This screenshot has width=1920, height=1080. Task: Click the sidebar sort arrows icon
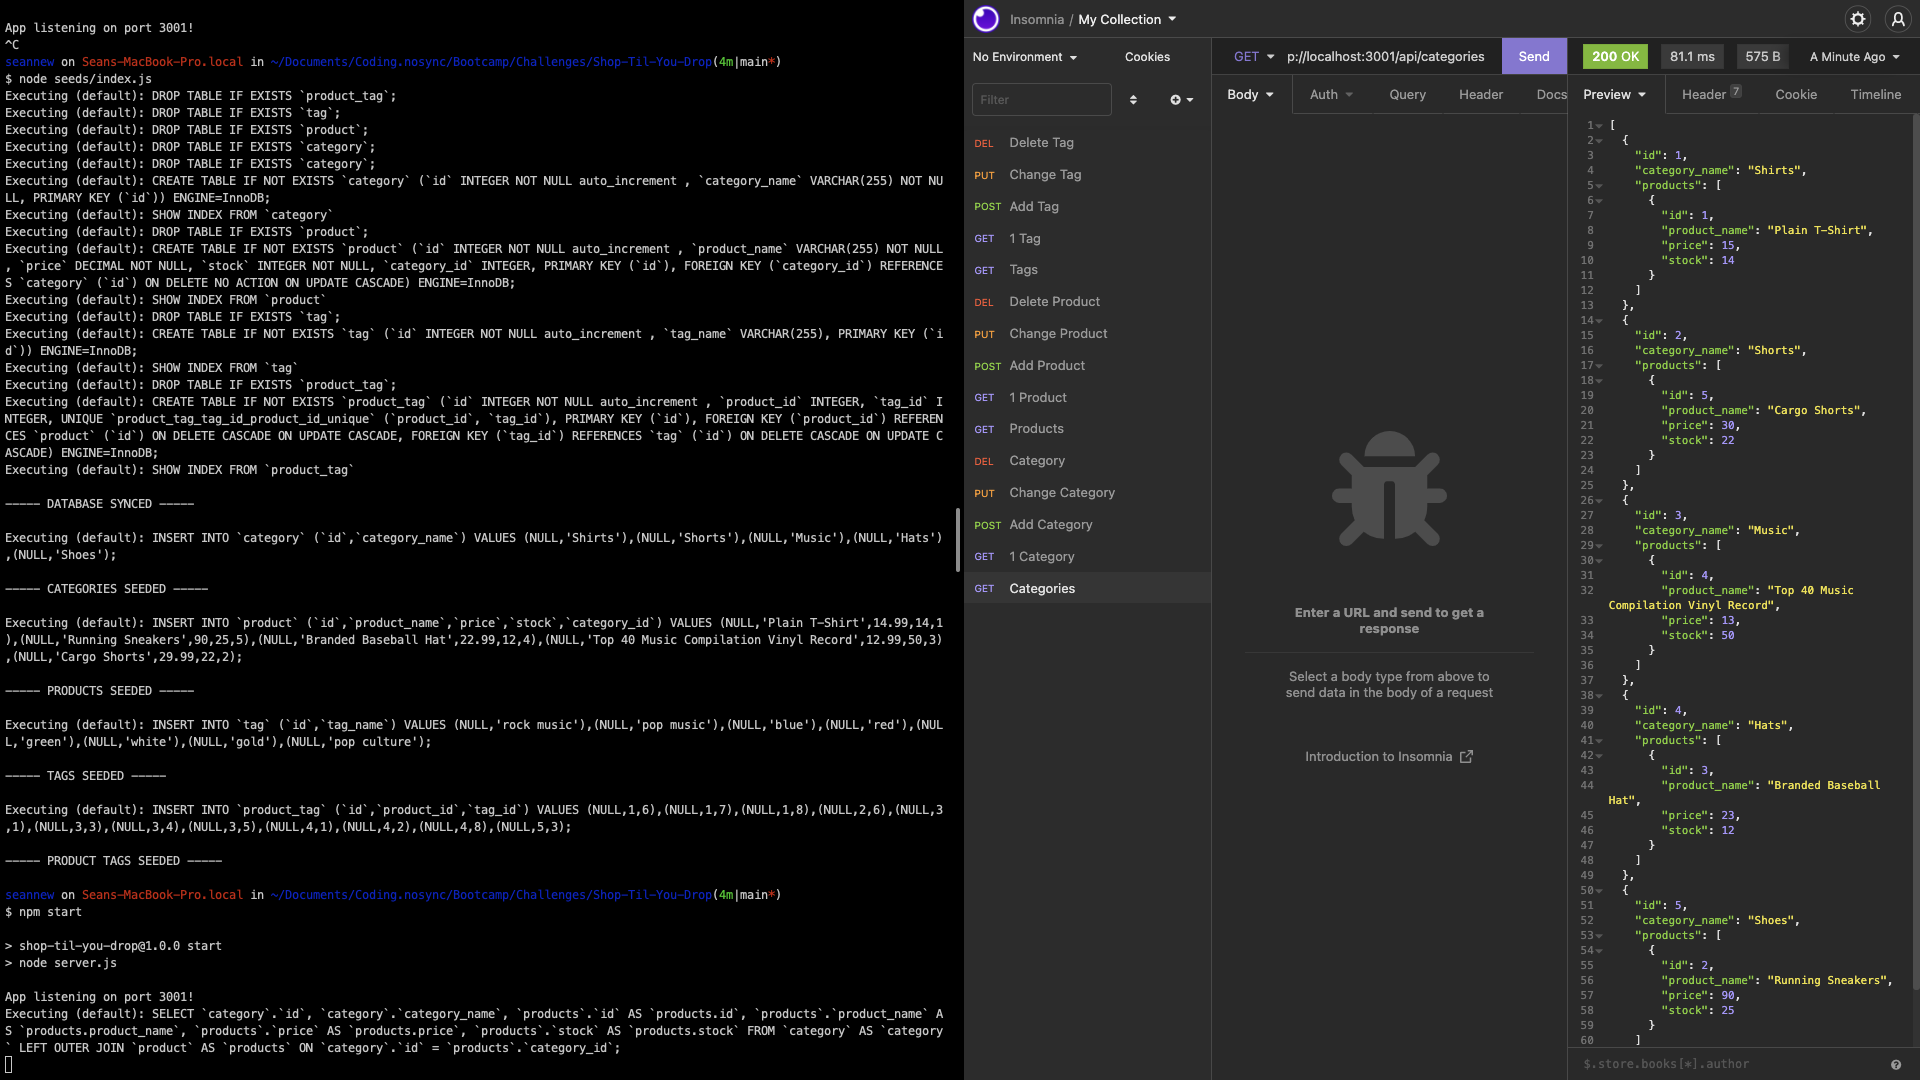tap(1133, 100)
